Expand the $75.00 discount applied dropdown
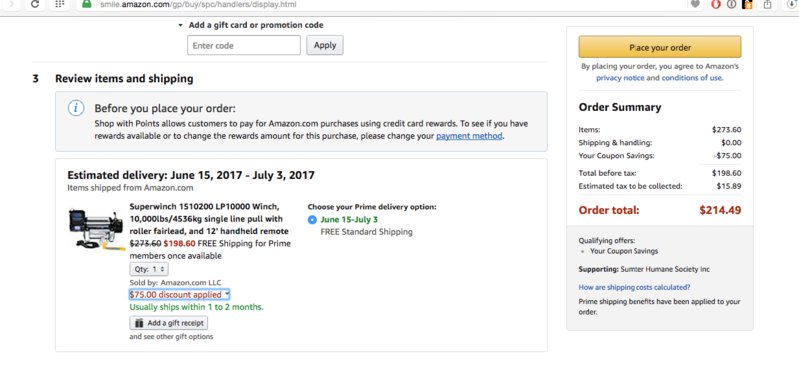Screen dimensions: 799x365 pyautogui.click(x=179, y=295)
